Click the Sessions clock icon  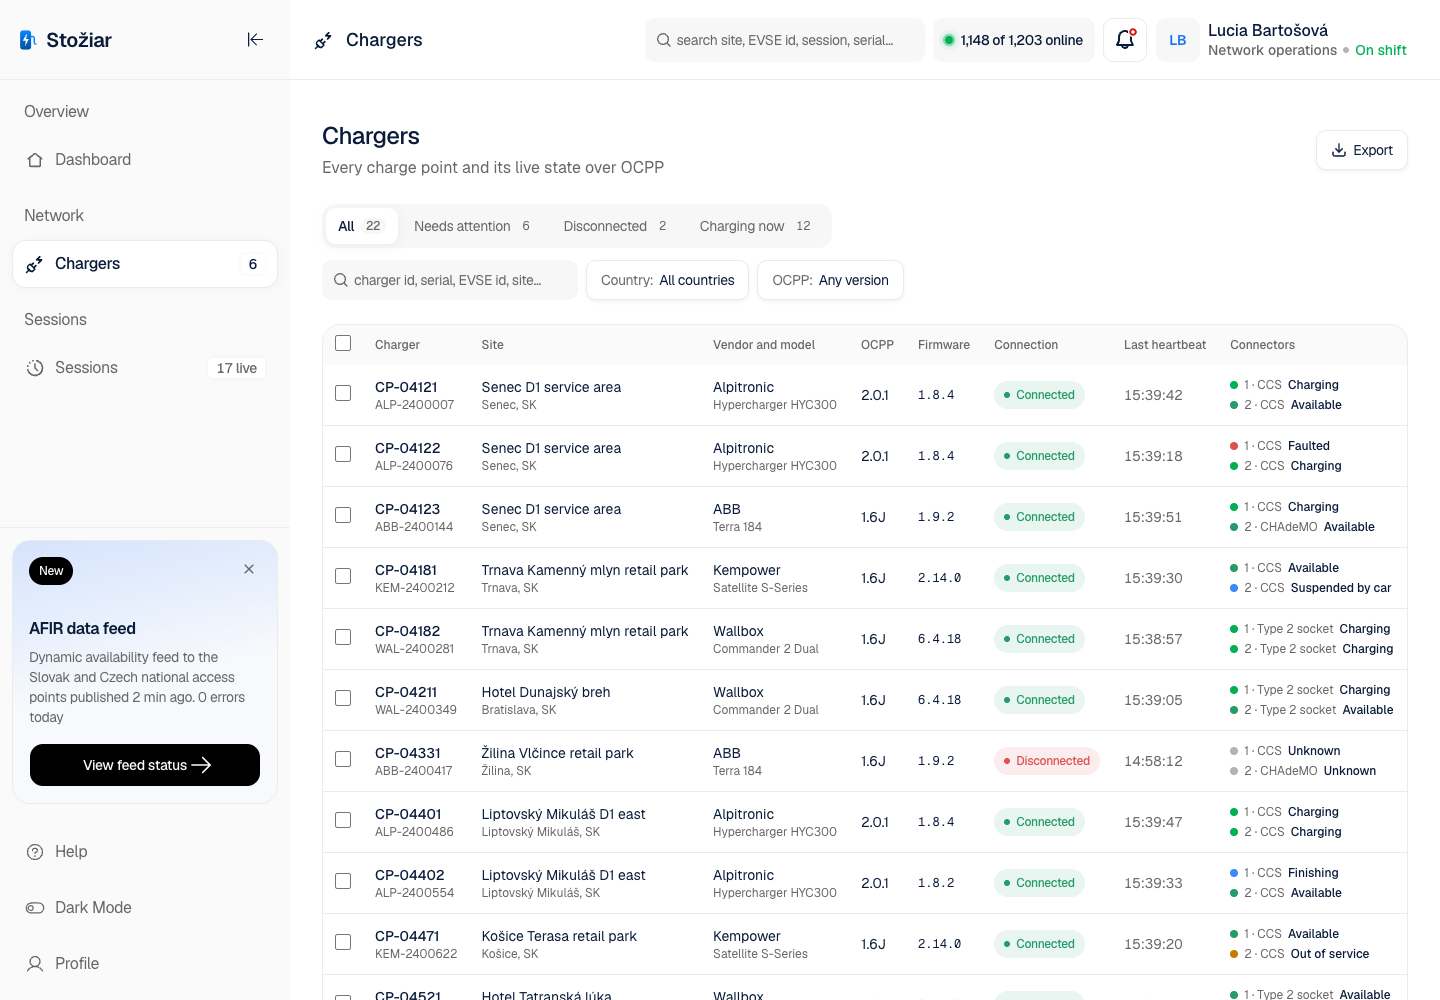click(35, 368)
